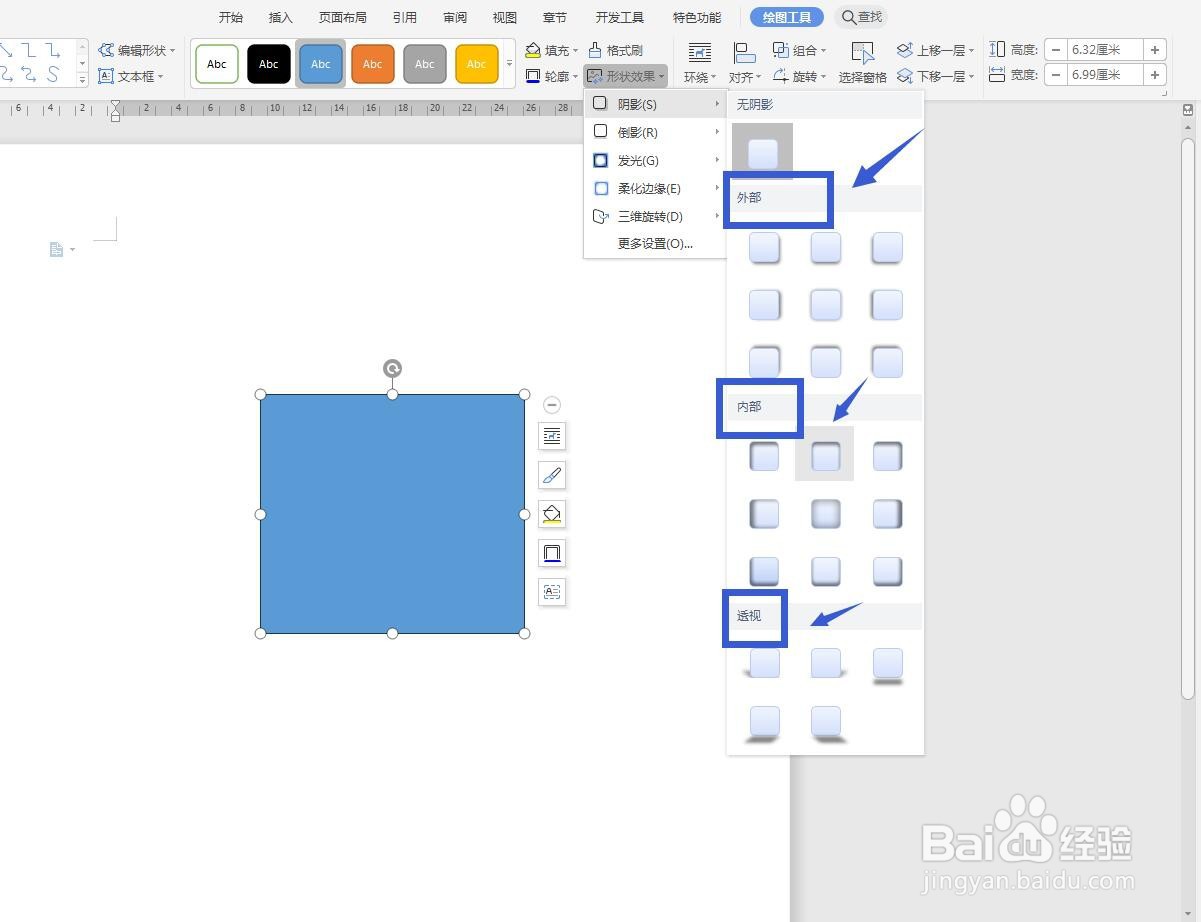The width and height of the screenshot is (1201, 922).
Task: Click the shape fill quick icon
Action: click(x=552, y=514)
